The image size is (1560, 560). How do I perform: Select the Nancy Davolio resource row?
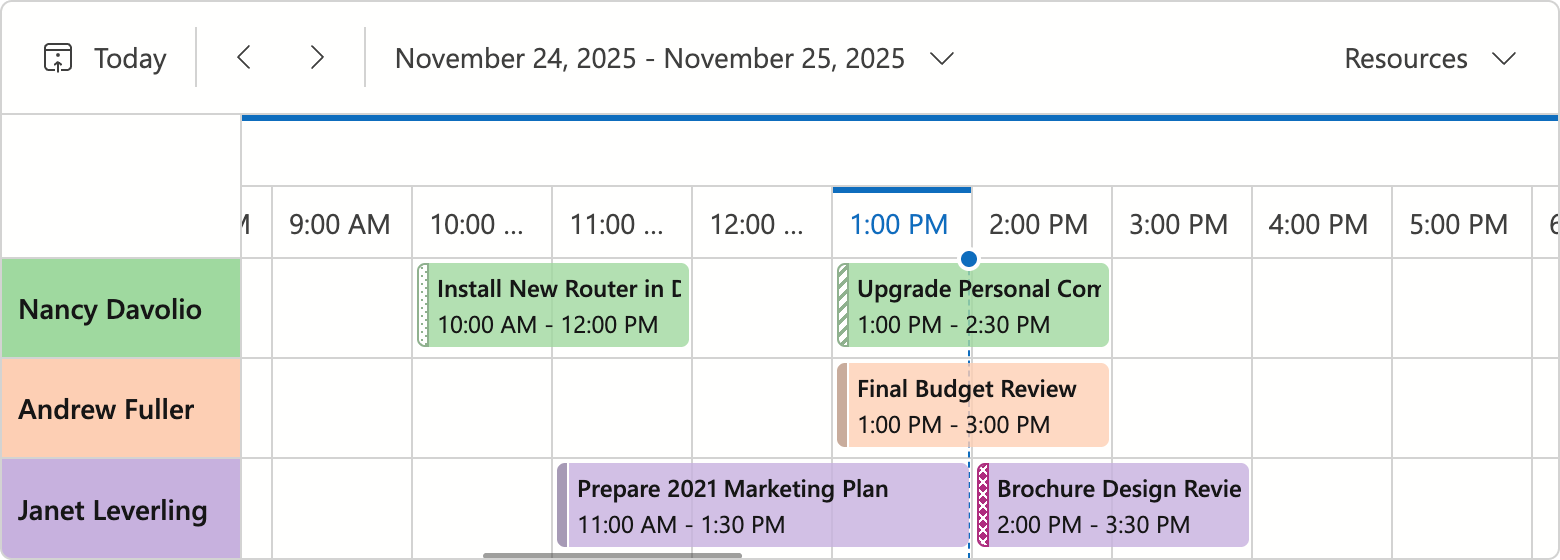tap(121, 309)
